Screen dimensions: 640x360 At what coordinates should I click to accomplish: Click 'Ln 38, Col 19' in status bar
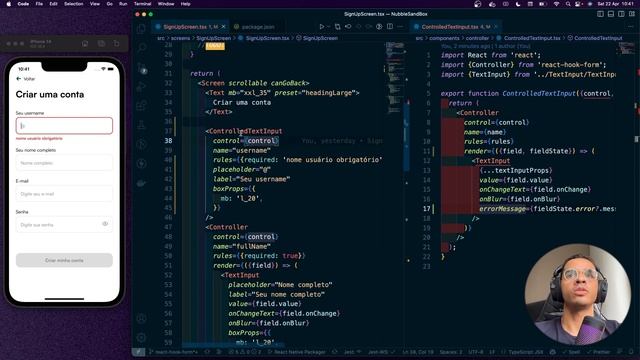coord(418,352)
